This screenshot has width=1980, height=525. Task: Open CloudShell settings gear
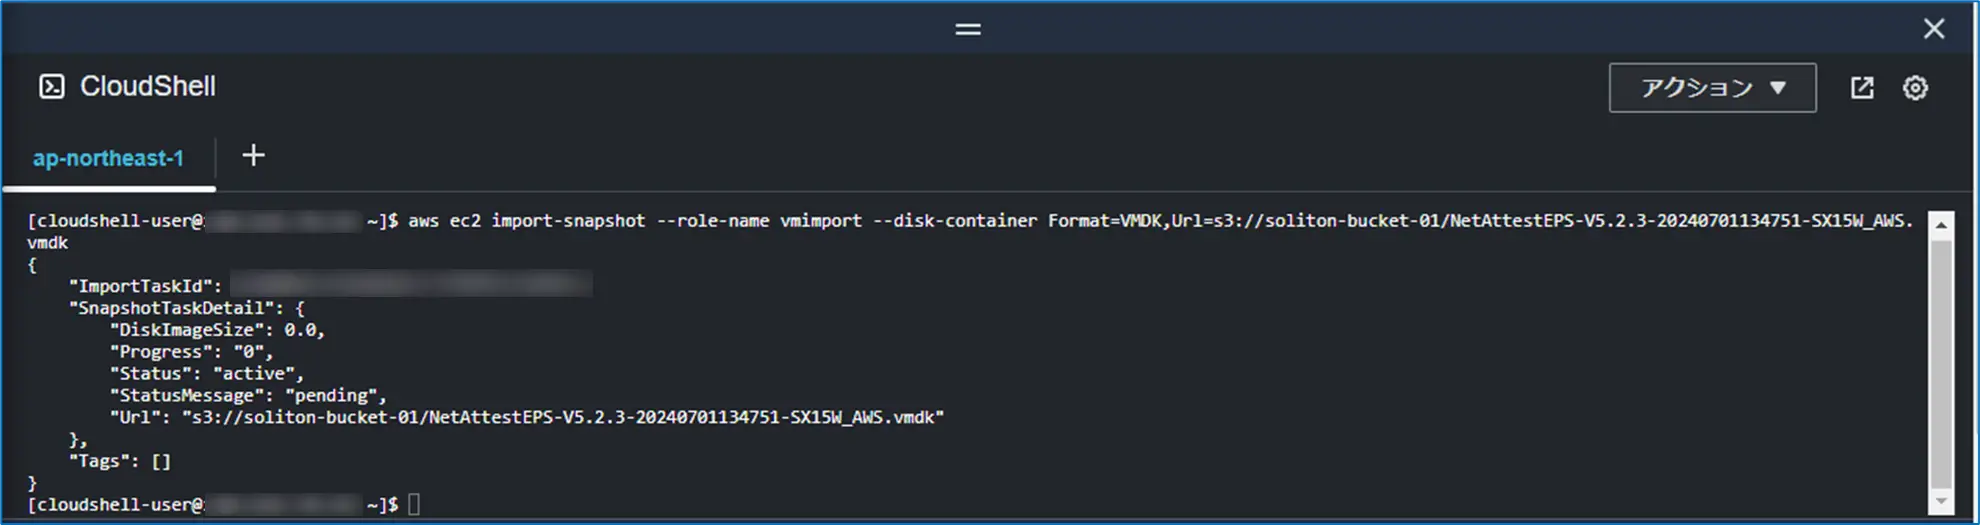click(1915, 88)
